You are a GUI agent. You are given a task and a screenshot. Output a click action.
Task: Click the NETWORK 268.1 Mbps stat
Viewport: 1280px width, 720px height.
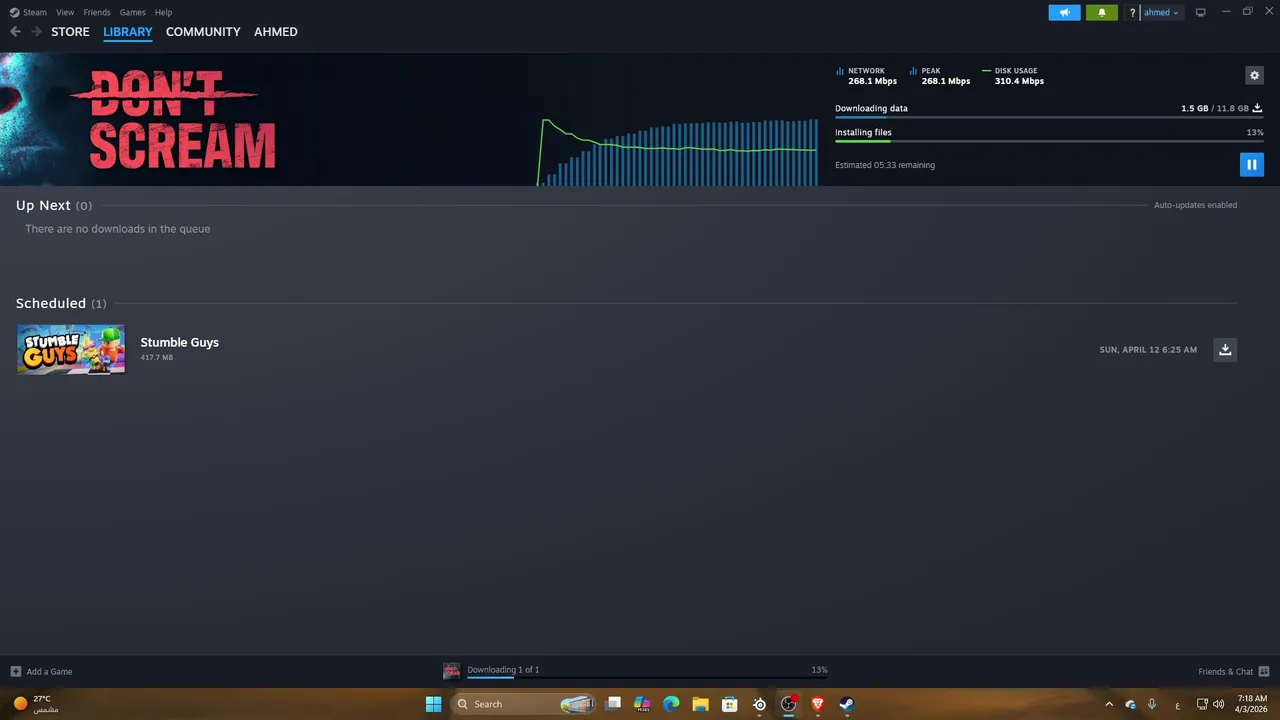pos(866,76)
